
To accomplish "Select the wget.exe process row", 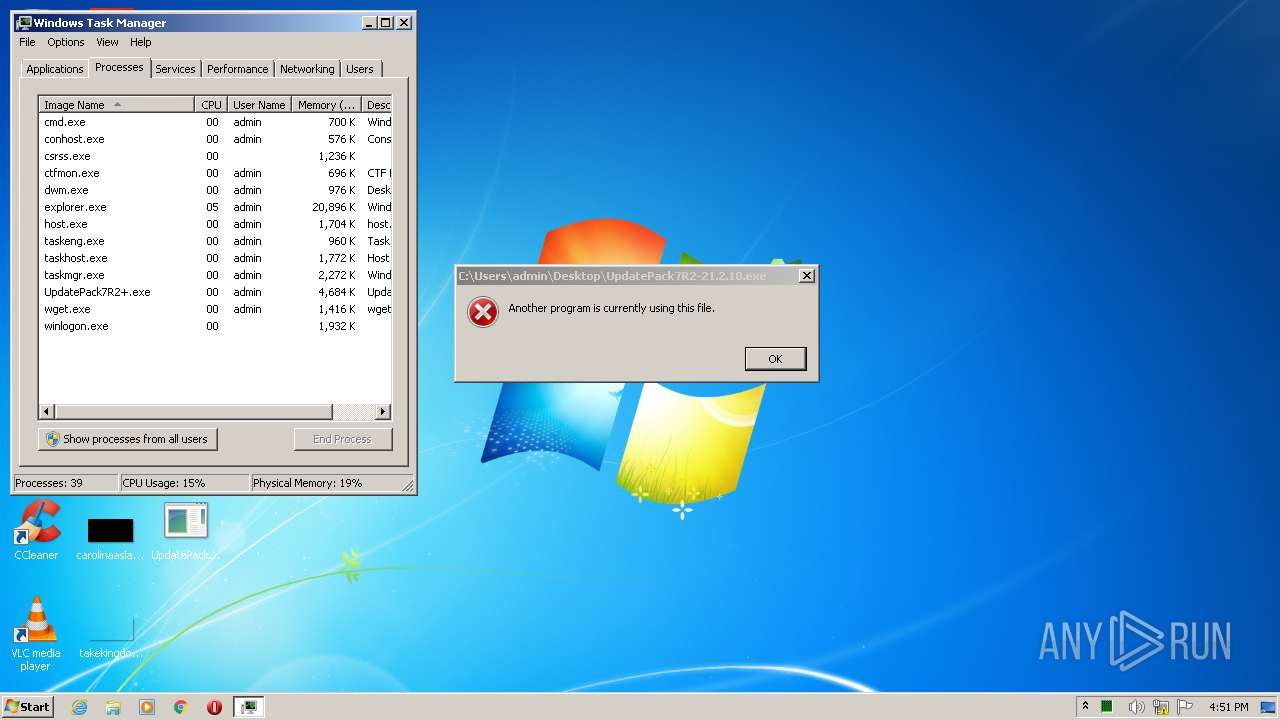I will 215,309.
